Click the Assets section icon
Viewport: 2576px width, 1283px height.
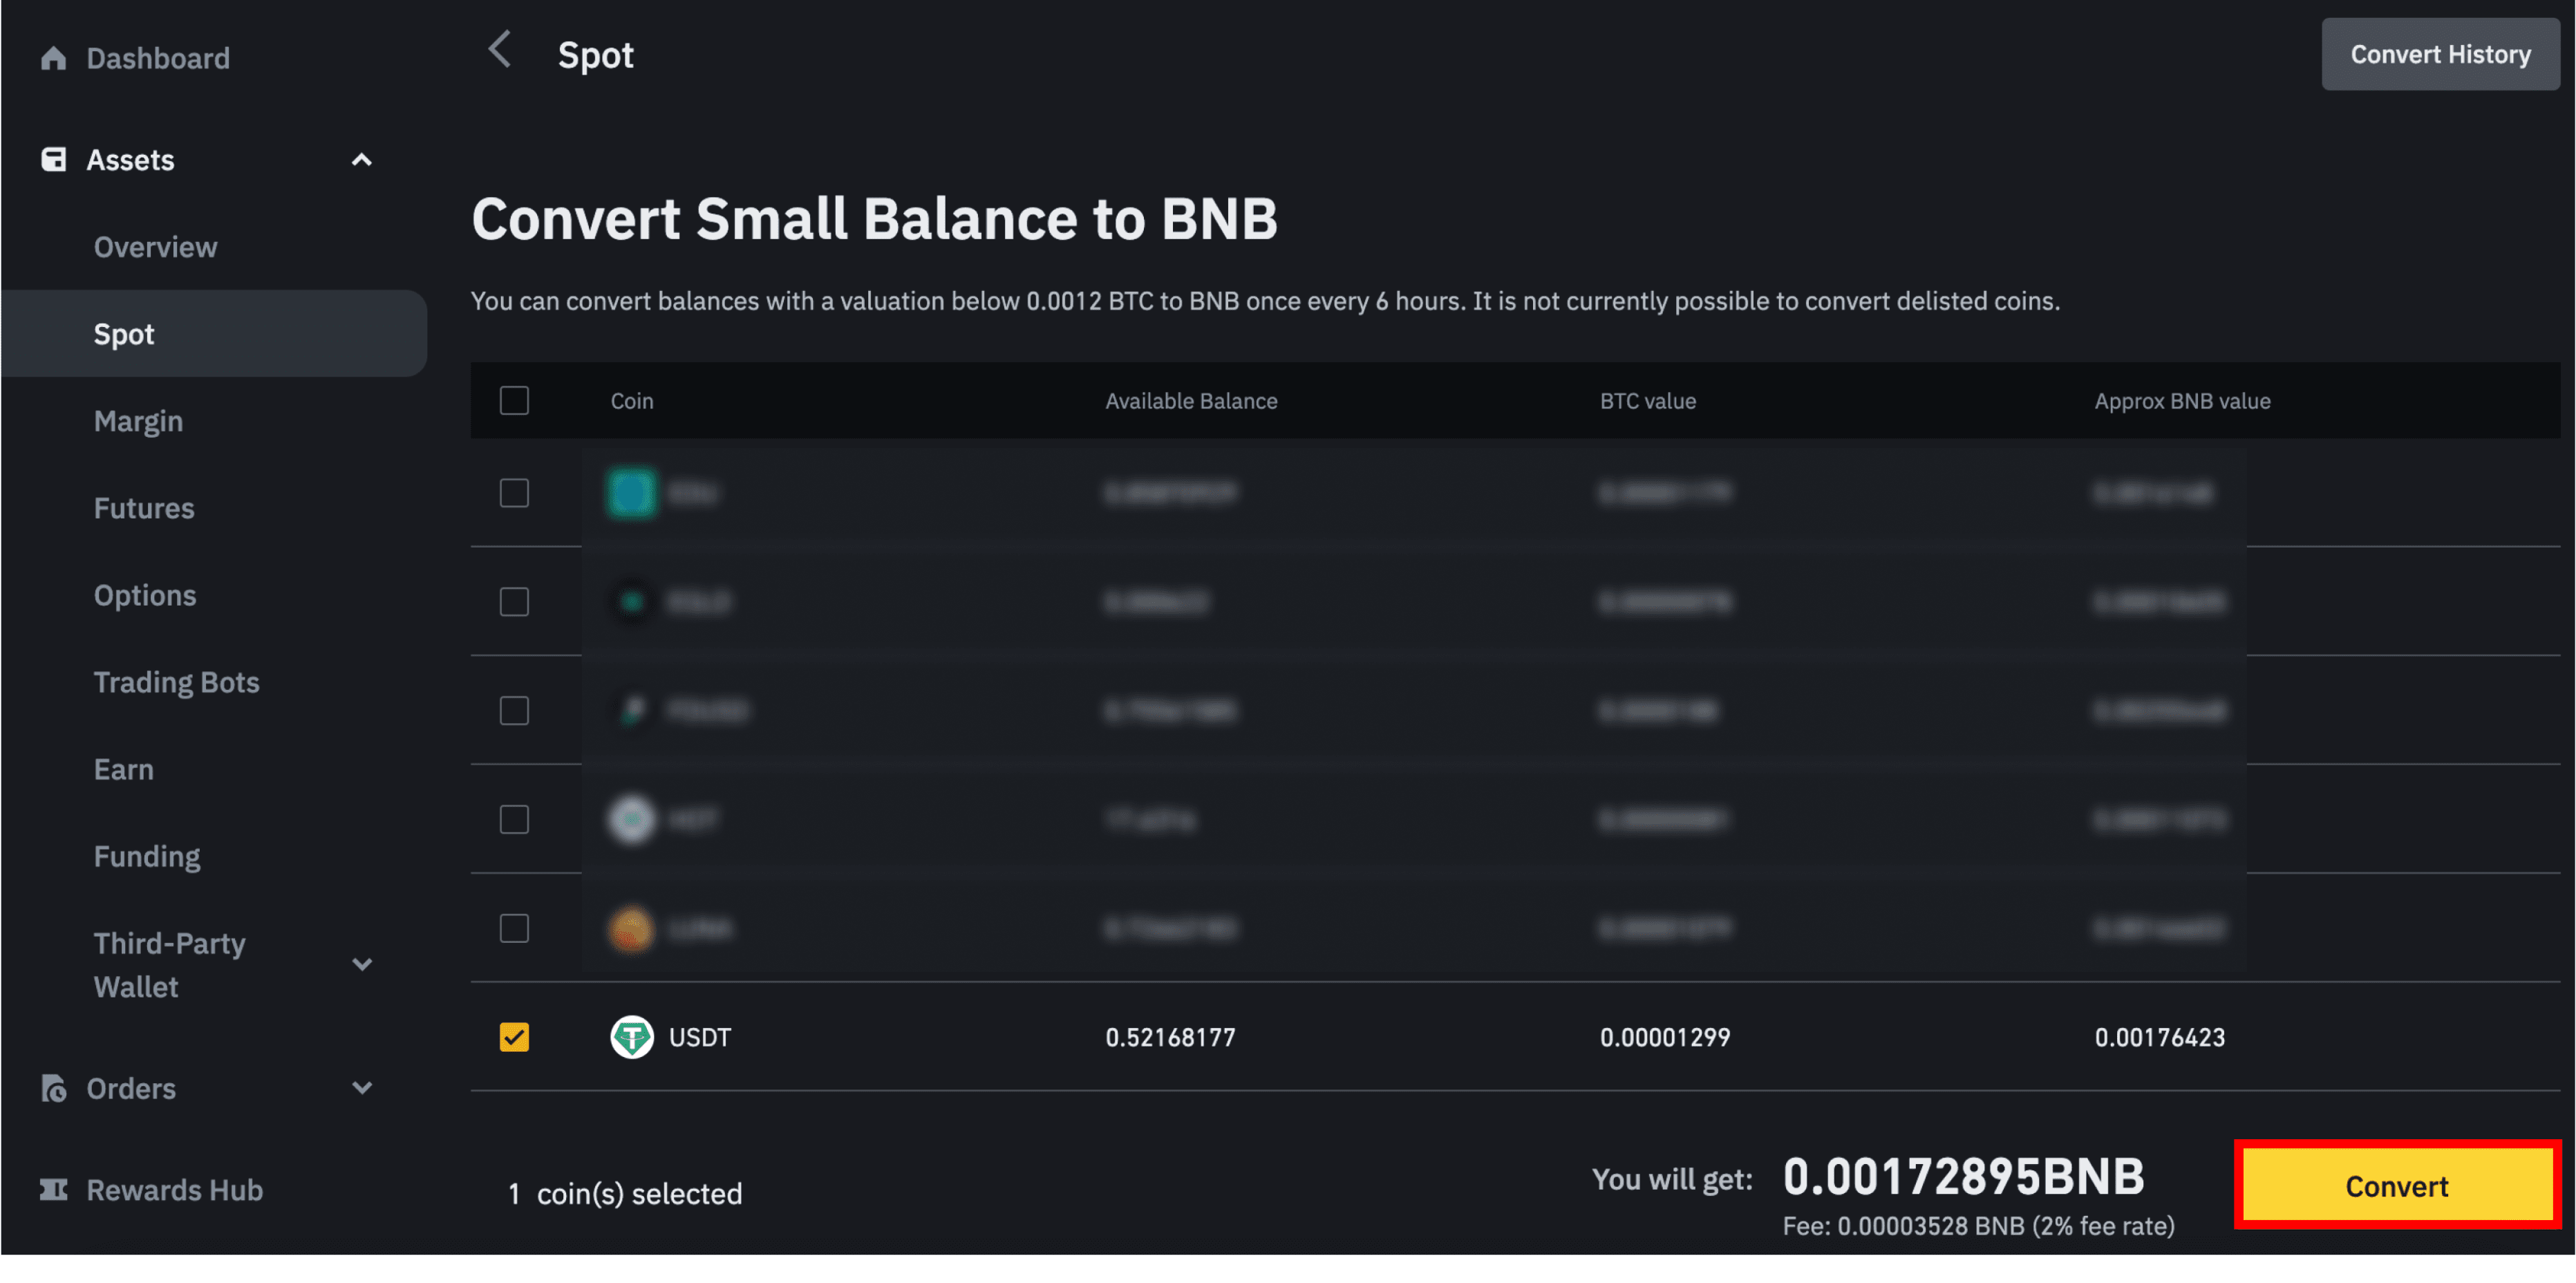(54, 160)
